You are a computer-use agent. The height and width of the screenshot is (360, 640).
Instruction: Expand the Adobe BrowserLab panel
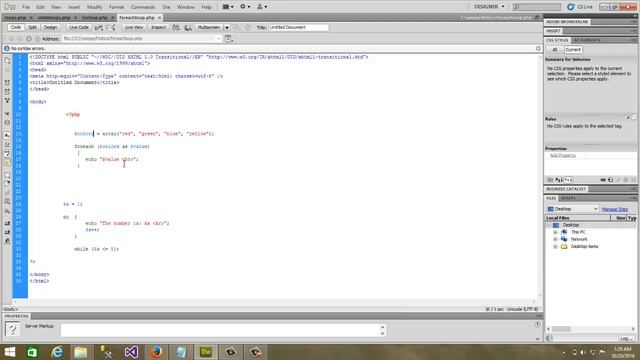(x=567, y=22)
